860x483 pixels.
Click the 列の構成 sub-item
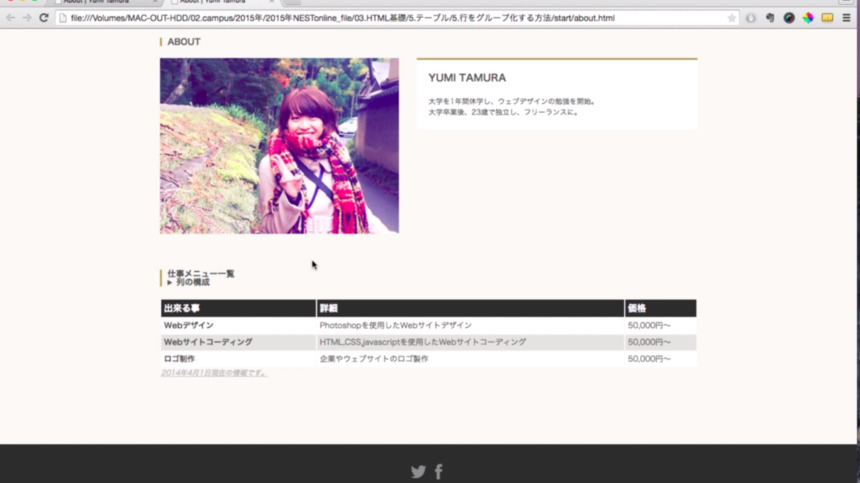click(x=193, y=282)
